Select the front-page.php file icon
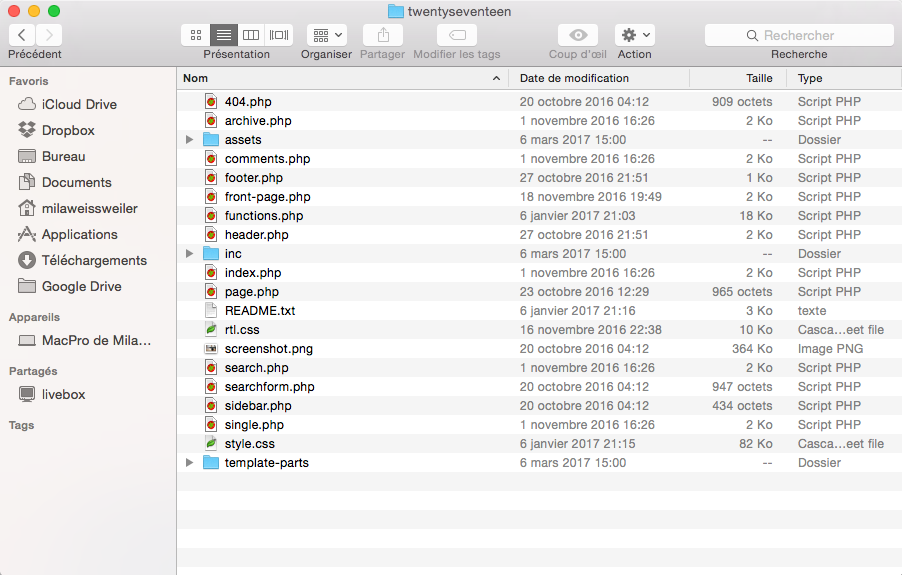Image resolution: width=902 pixels, height=575 pixels. coord(211,196)
